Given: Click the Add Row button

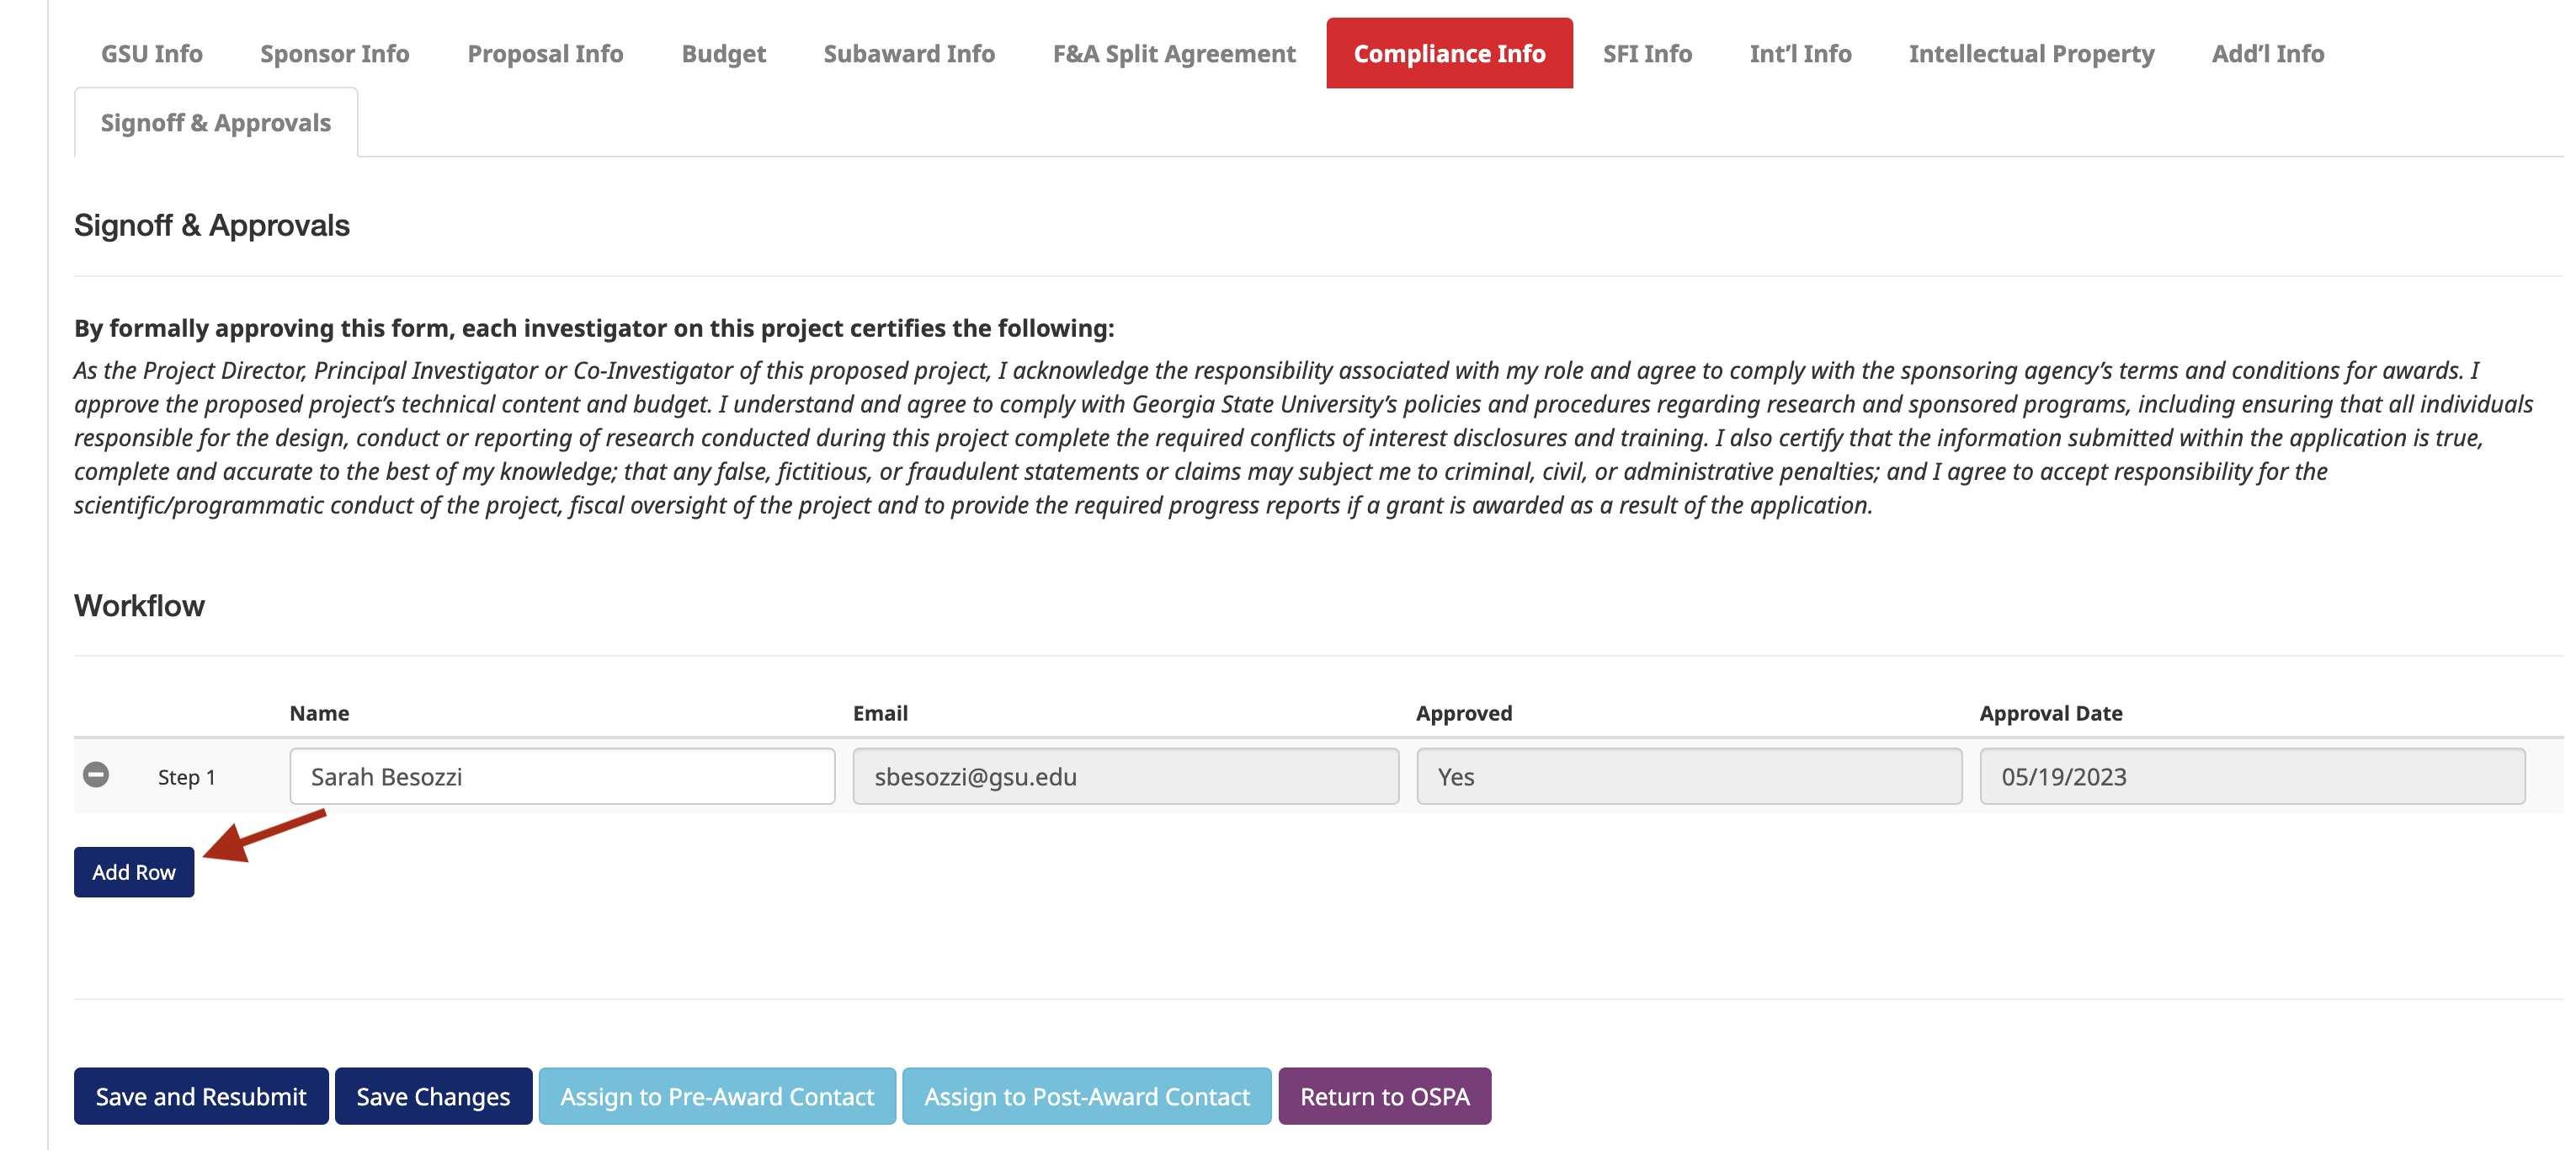Looking at the screenshot, I should [134, 872].
